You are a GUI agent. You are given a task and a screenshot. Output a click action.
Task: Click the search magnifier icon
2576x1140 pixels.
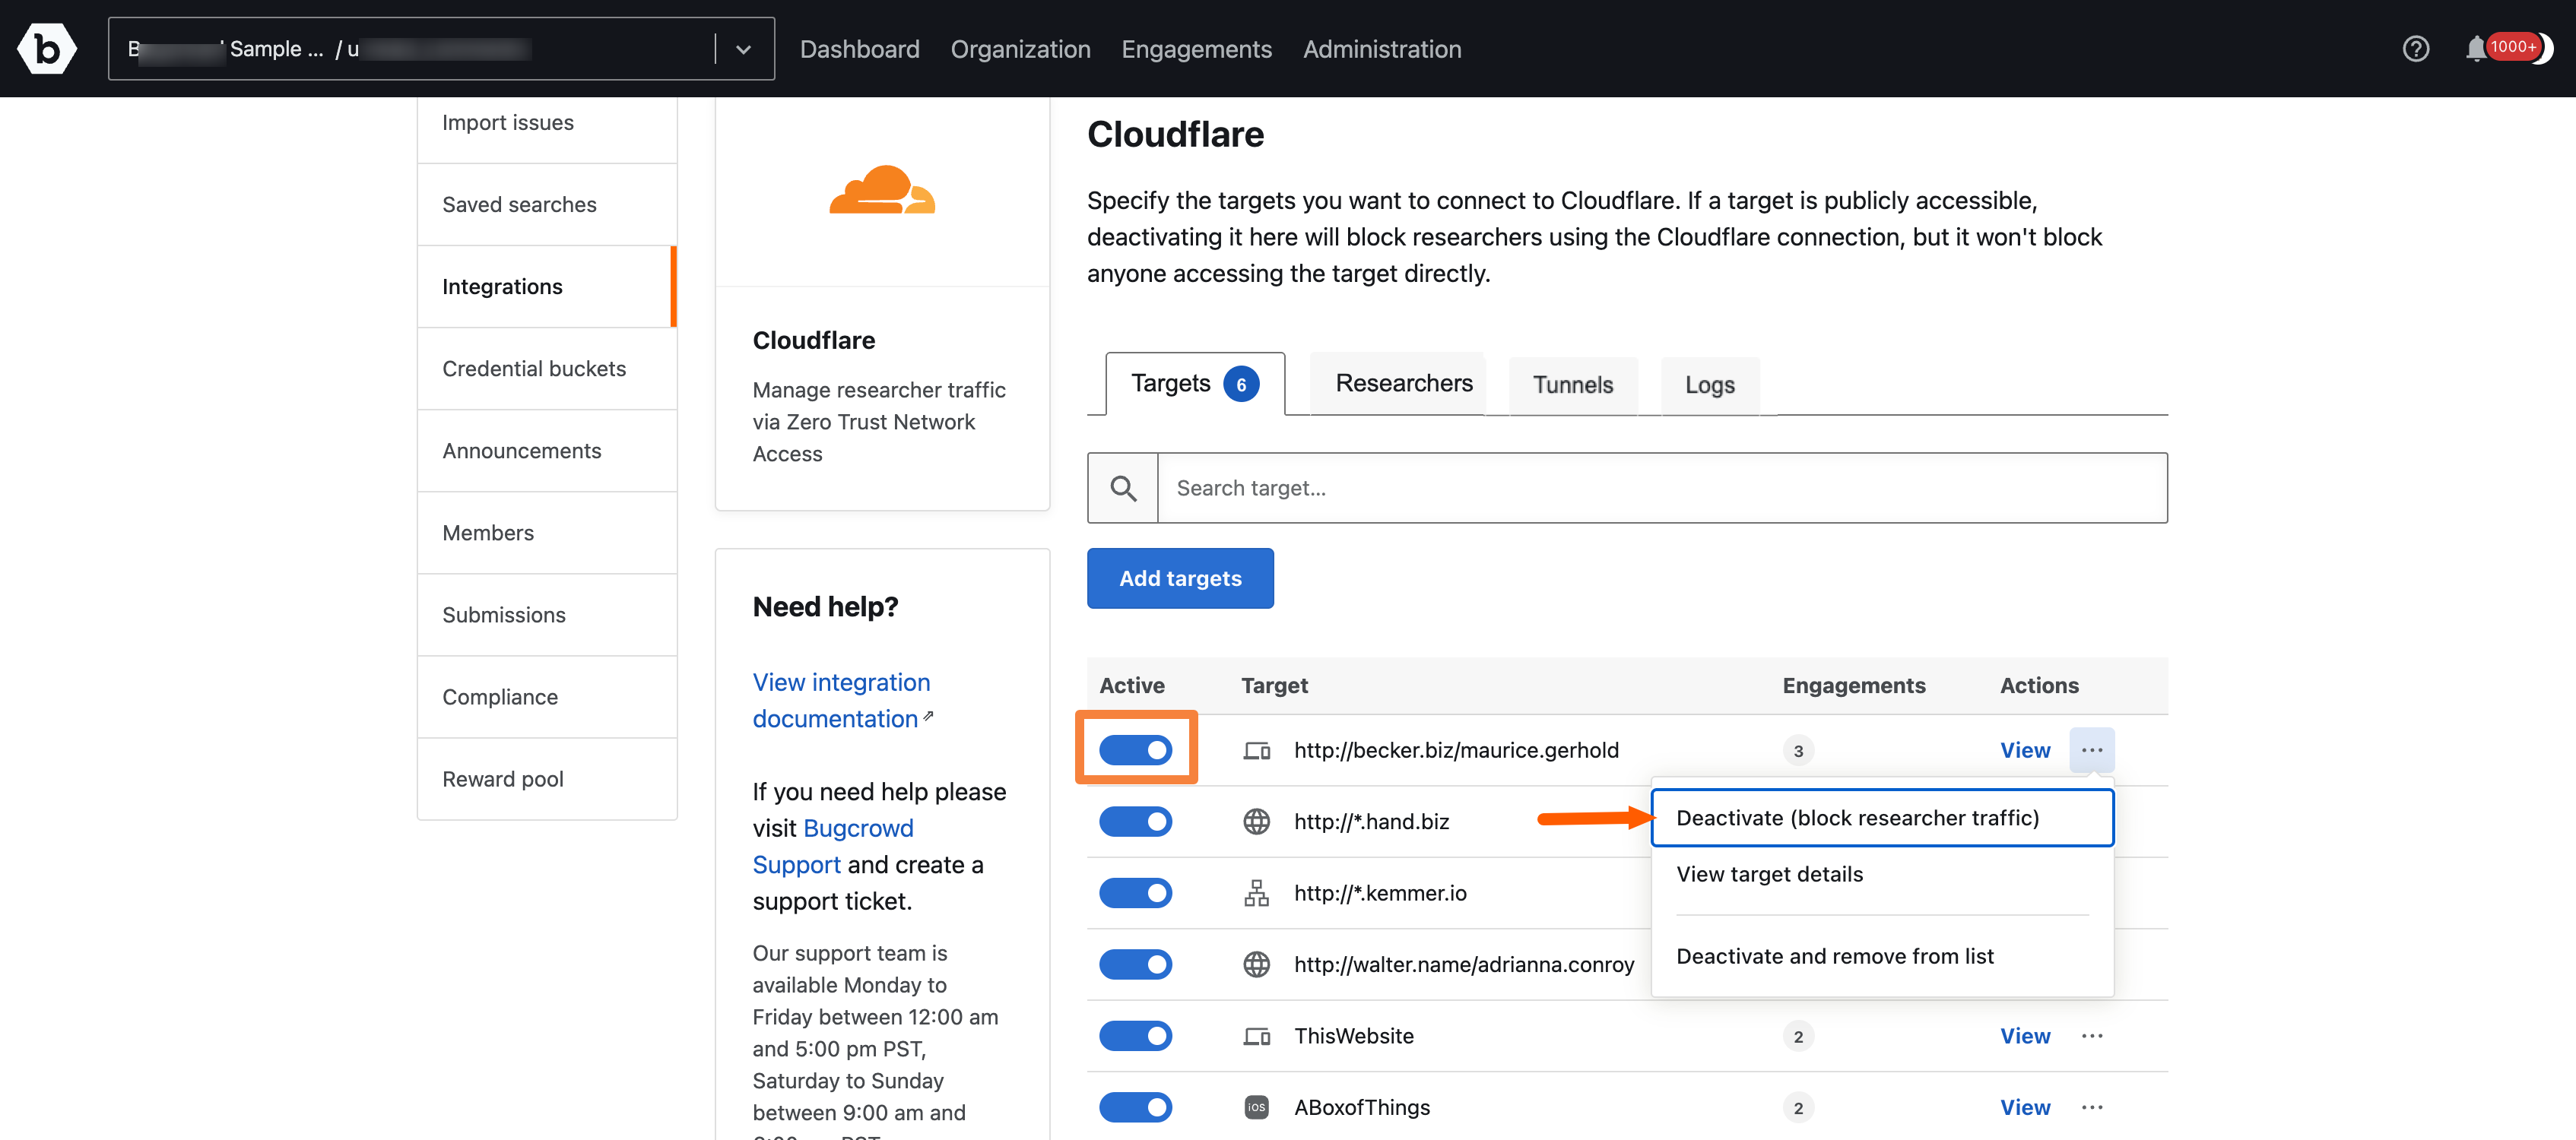coord(1123,488)
